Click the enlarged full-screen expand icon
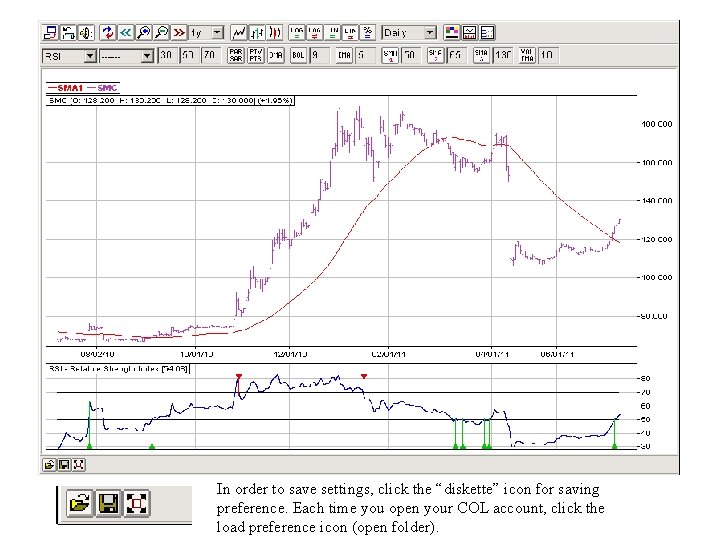 pos(136,503)
